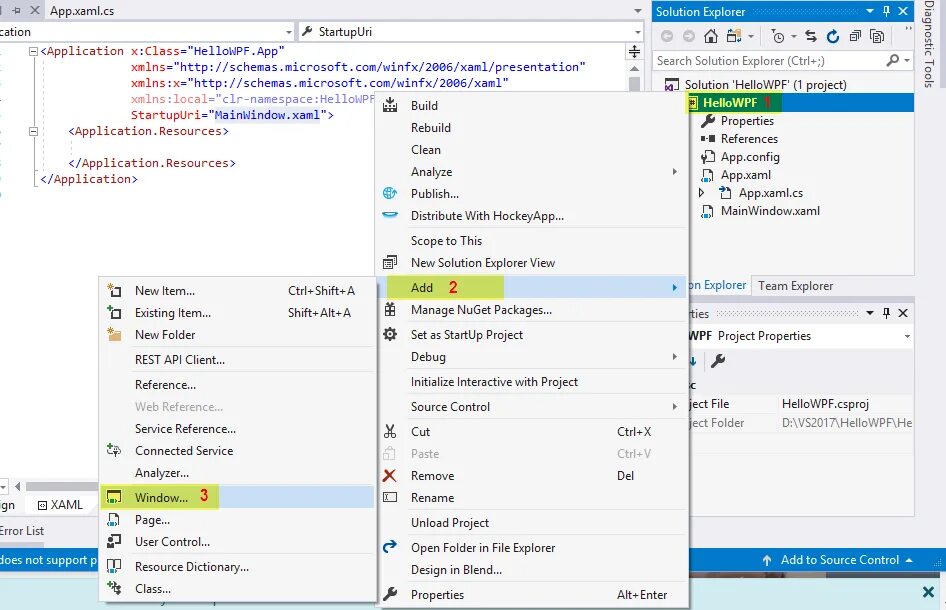This screenshot has height=610, width=946.
Task: Choose Rebuild from the context menu
Action: [x=533, y=127]
